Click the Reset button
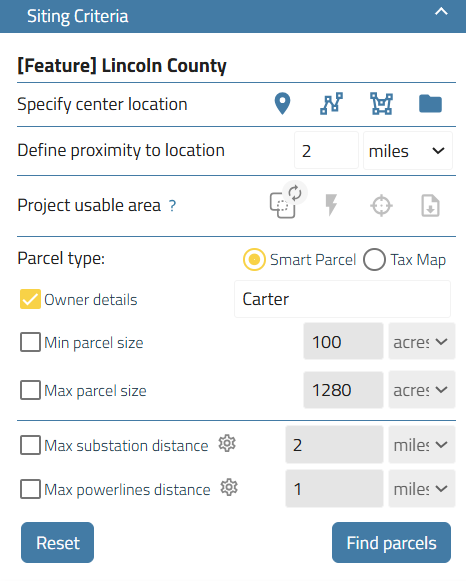 pyautogui.click(x=57, y=543)
